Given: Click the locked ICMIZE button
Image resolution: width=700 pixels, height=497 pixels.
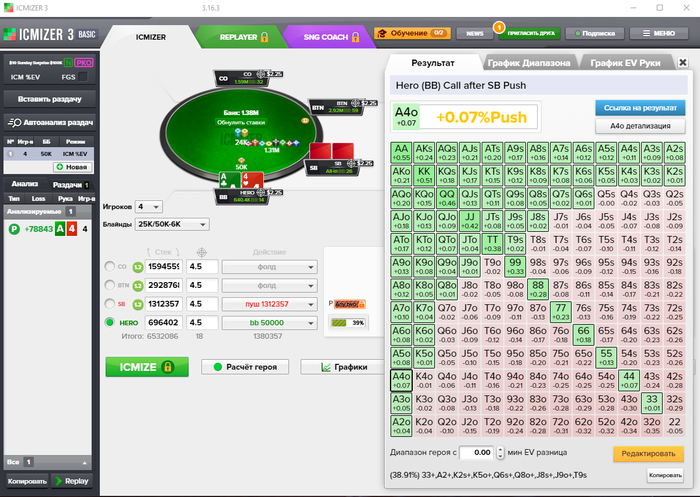Looking at the screenshot, I should click(x=147, y=367).
